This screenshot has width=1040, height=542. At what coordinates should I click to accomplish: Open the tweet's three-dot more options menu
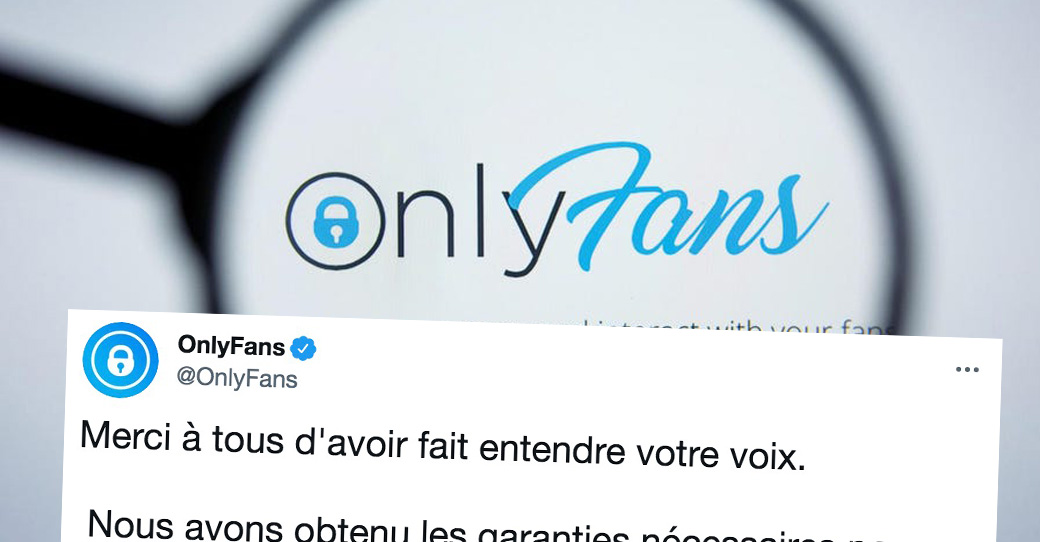click(967, 370)
